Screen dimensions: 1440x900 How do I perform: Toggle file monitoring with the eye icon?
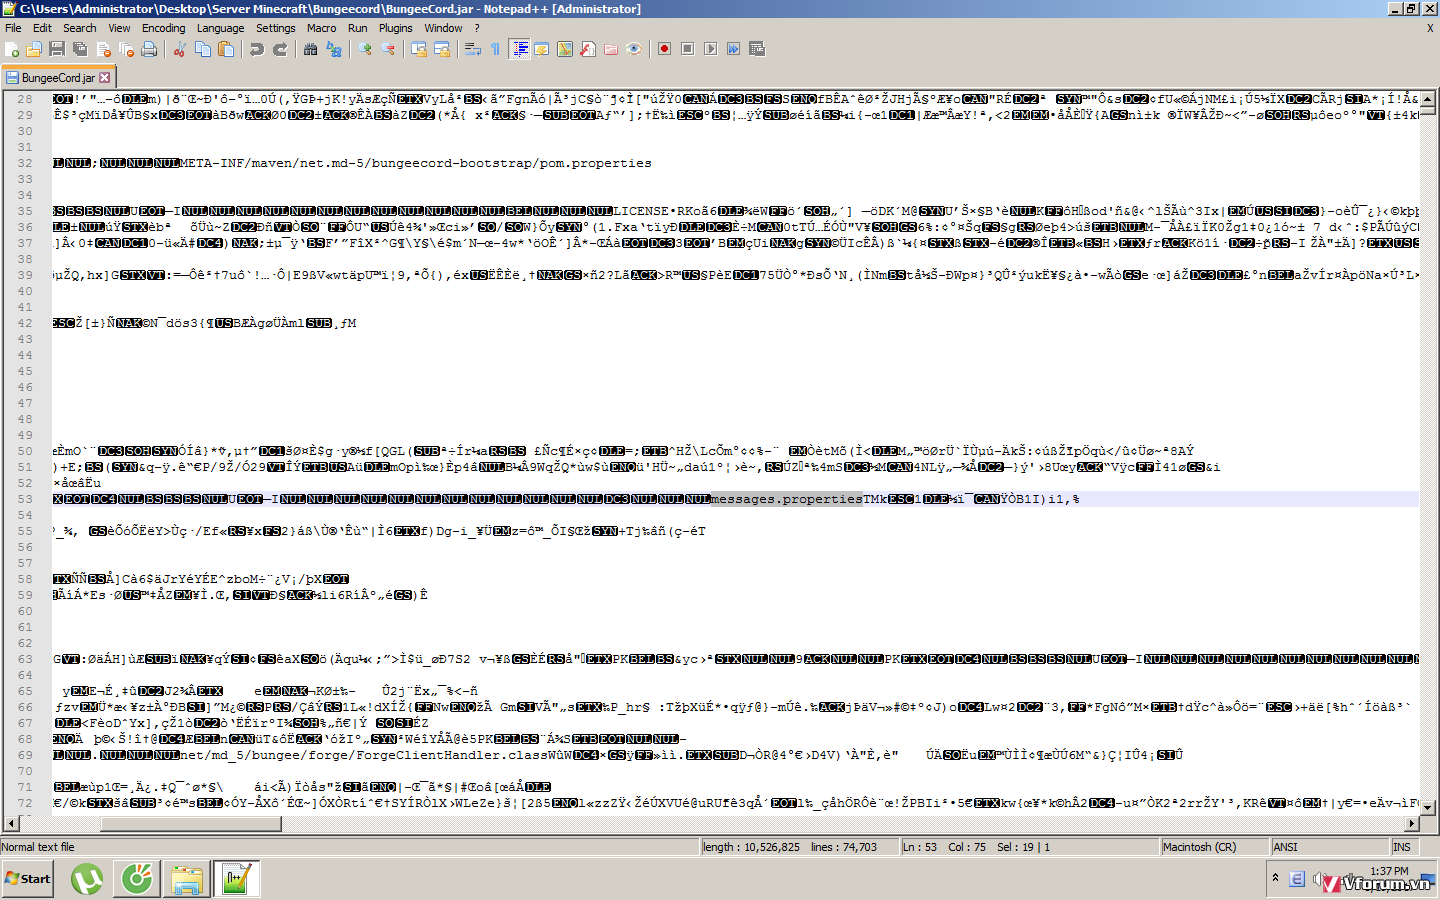634,49
